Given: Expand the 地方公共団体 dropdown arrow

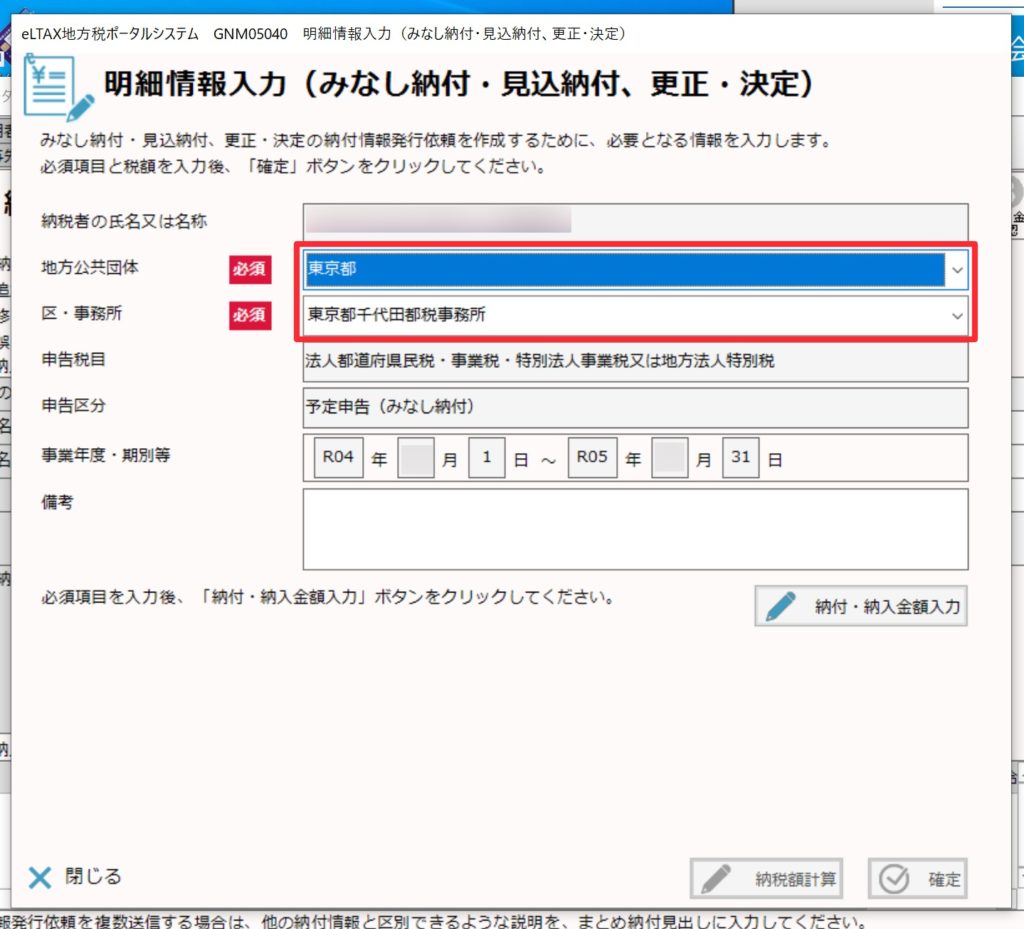Looking at the screenshot, I should pos(957,270).
